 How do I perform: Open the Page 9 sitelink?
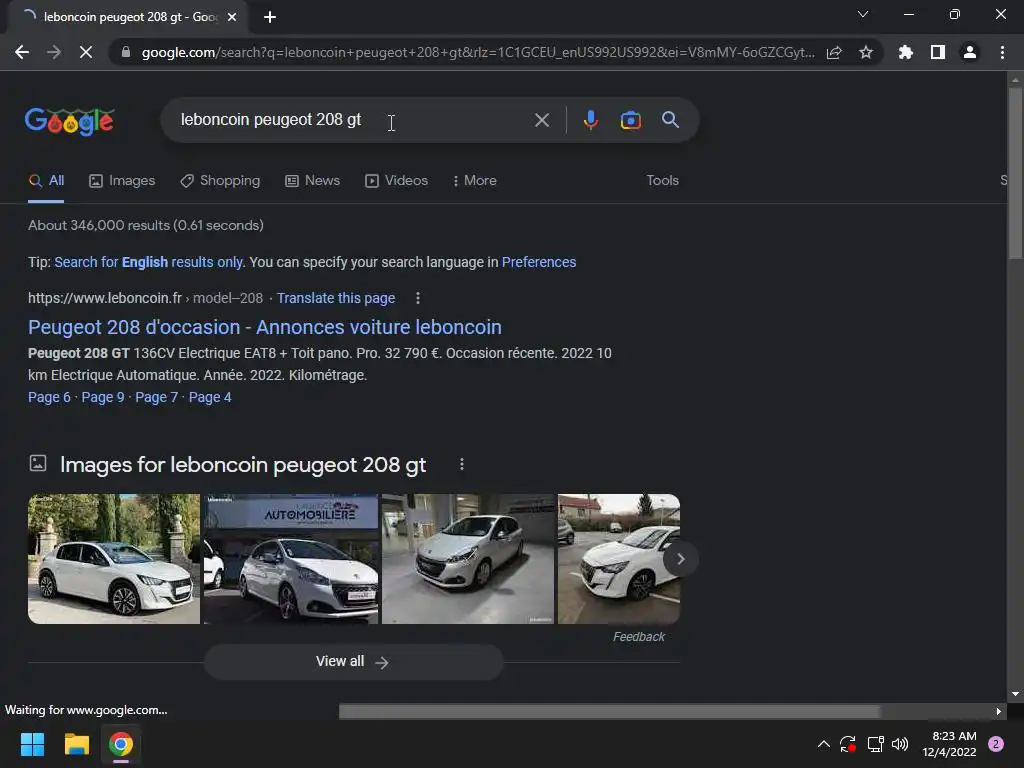coord(103,398)
